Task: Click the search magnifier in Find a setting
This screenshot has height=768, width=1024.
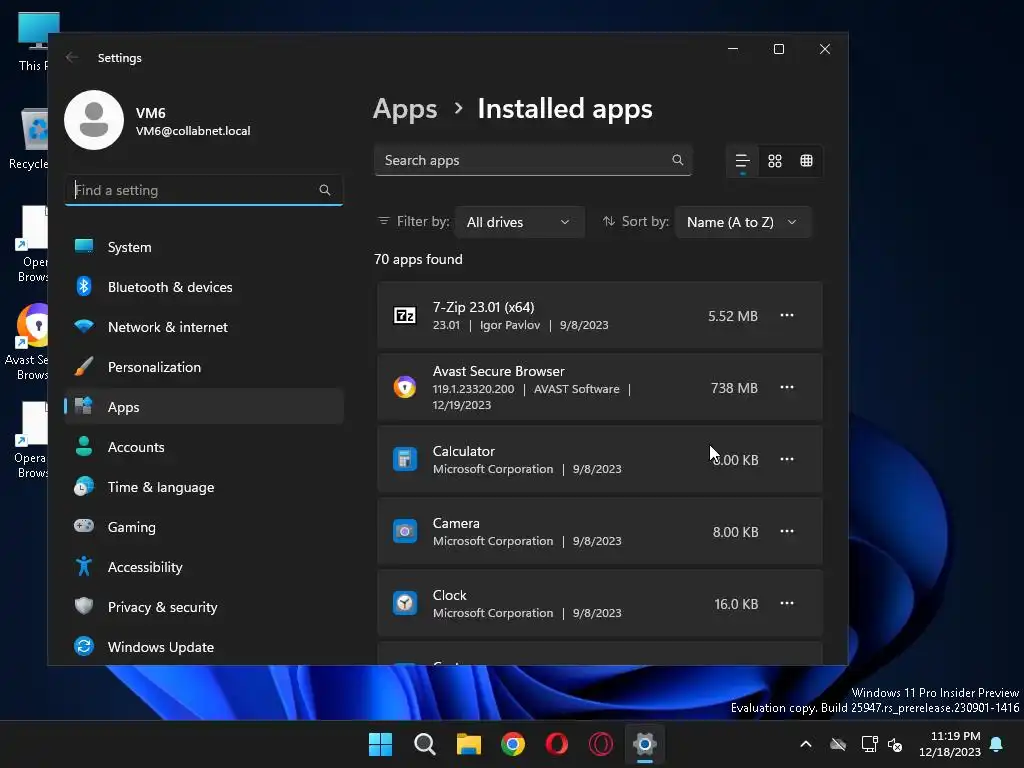Action: point(325,190)
